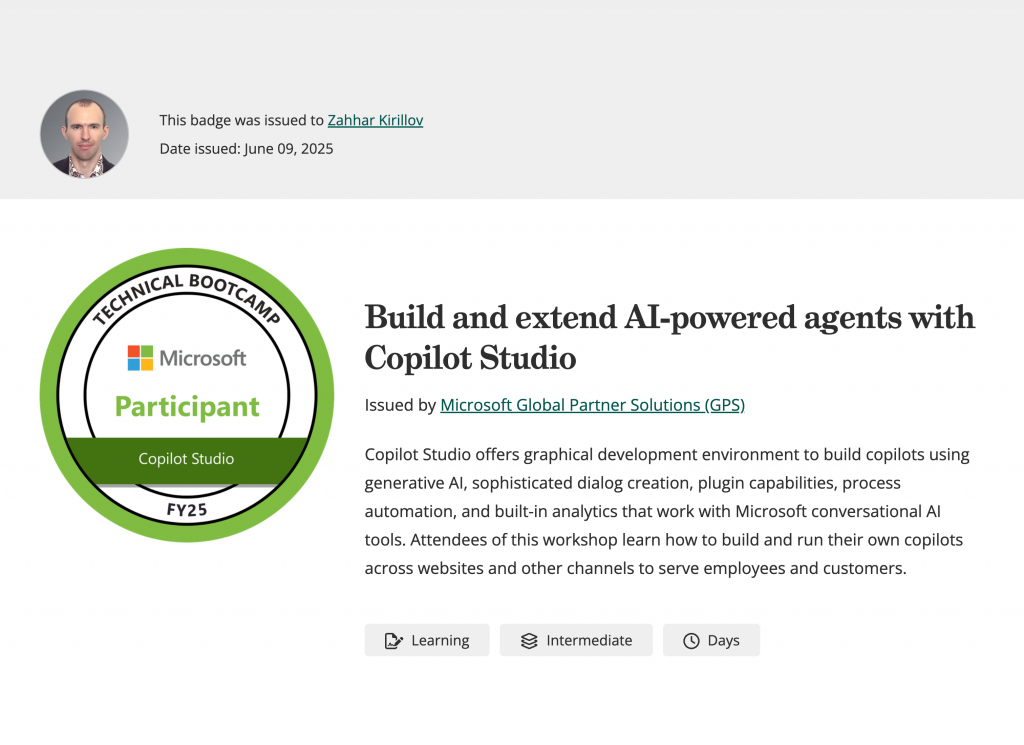Screen dimensions: 1024x745
Task: Click the dark green Copilot Studio banner
Action: pyautogui.click(x=187, y=459)
